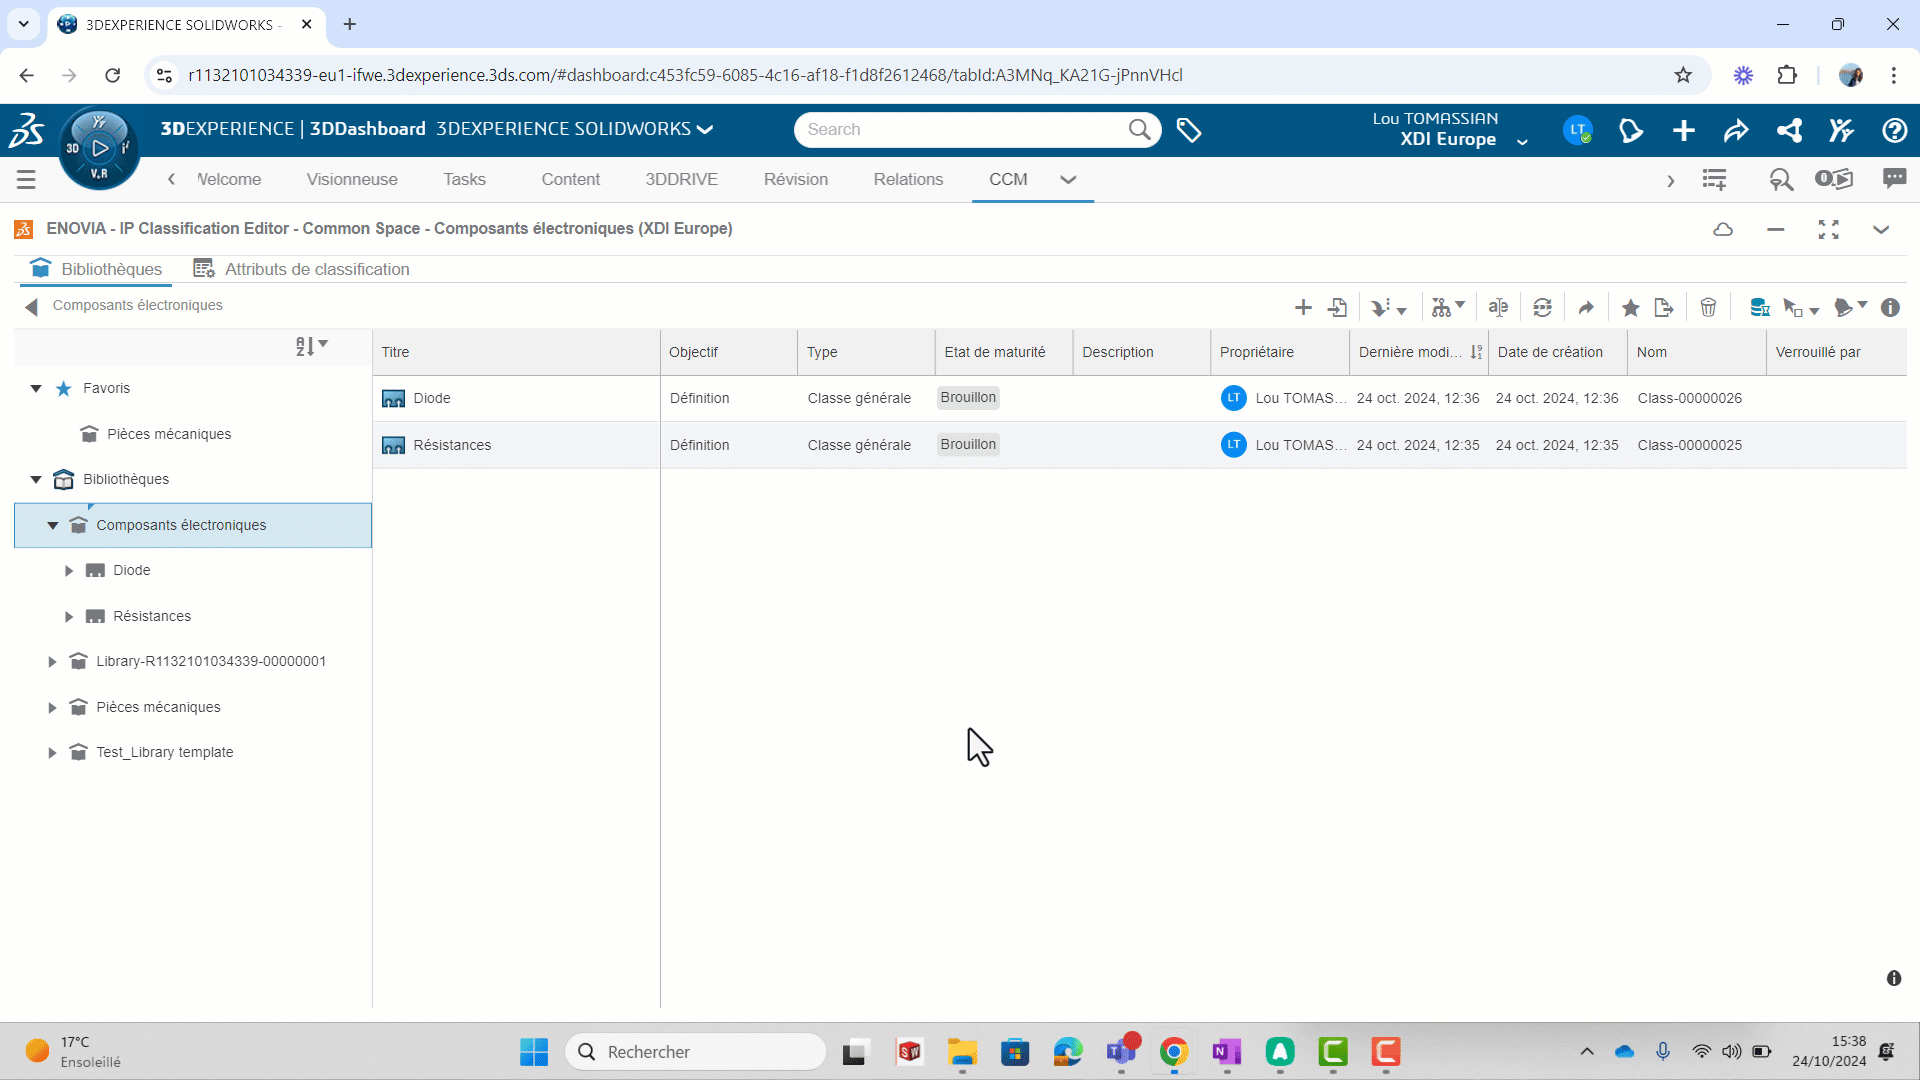Refresh the classification list
The width and height of the screenshot is (1920, 1080).
[x=1543, y=307]
